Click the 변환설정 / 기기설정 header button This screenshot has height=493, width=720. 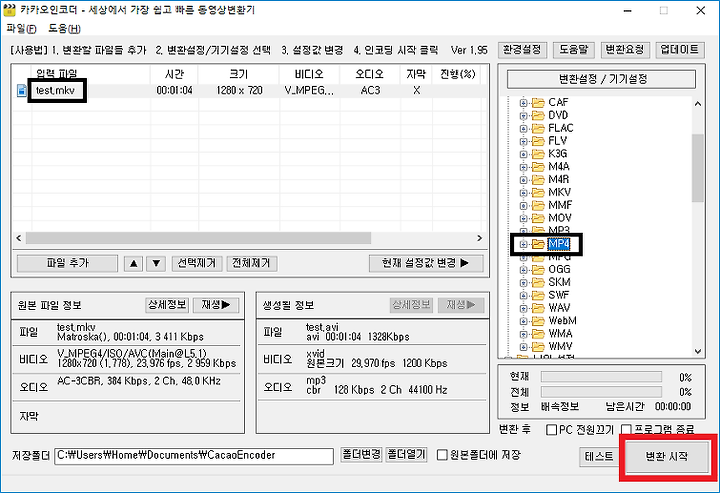point(601,79)
